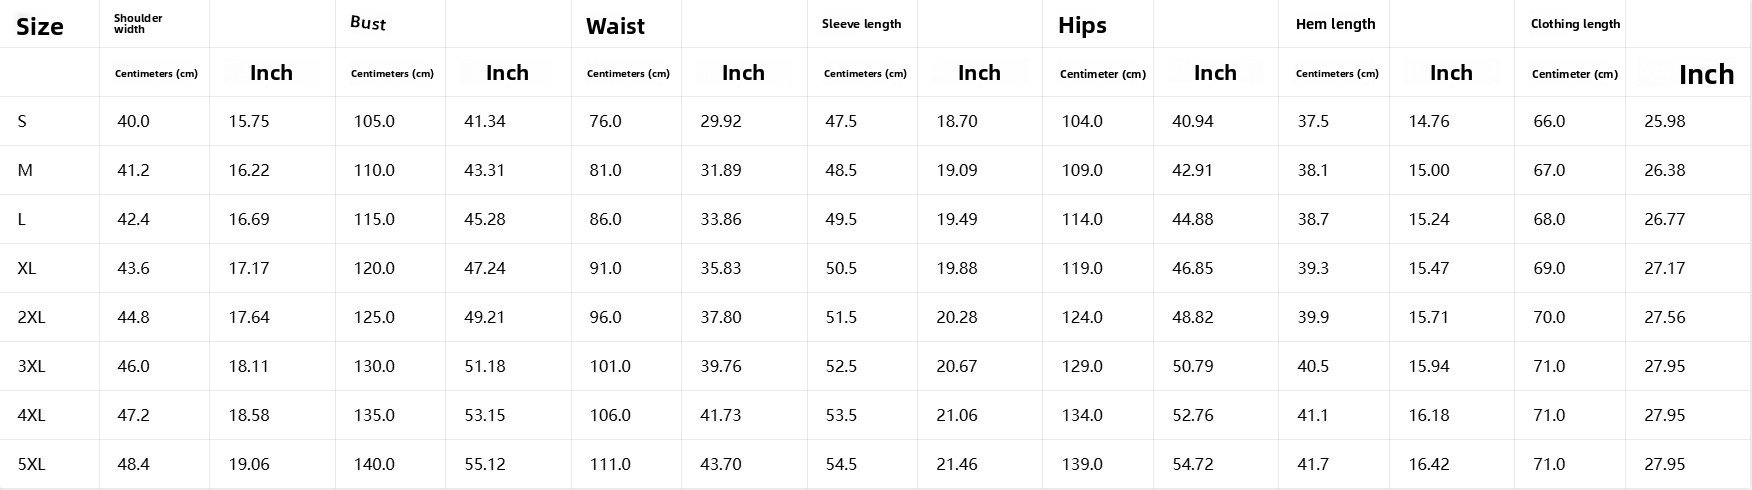Click shoulder width 46.0 in 3XL row
Screen dimensions: 1752x490
click(x=133, y=366)
